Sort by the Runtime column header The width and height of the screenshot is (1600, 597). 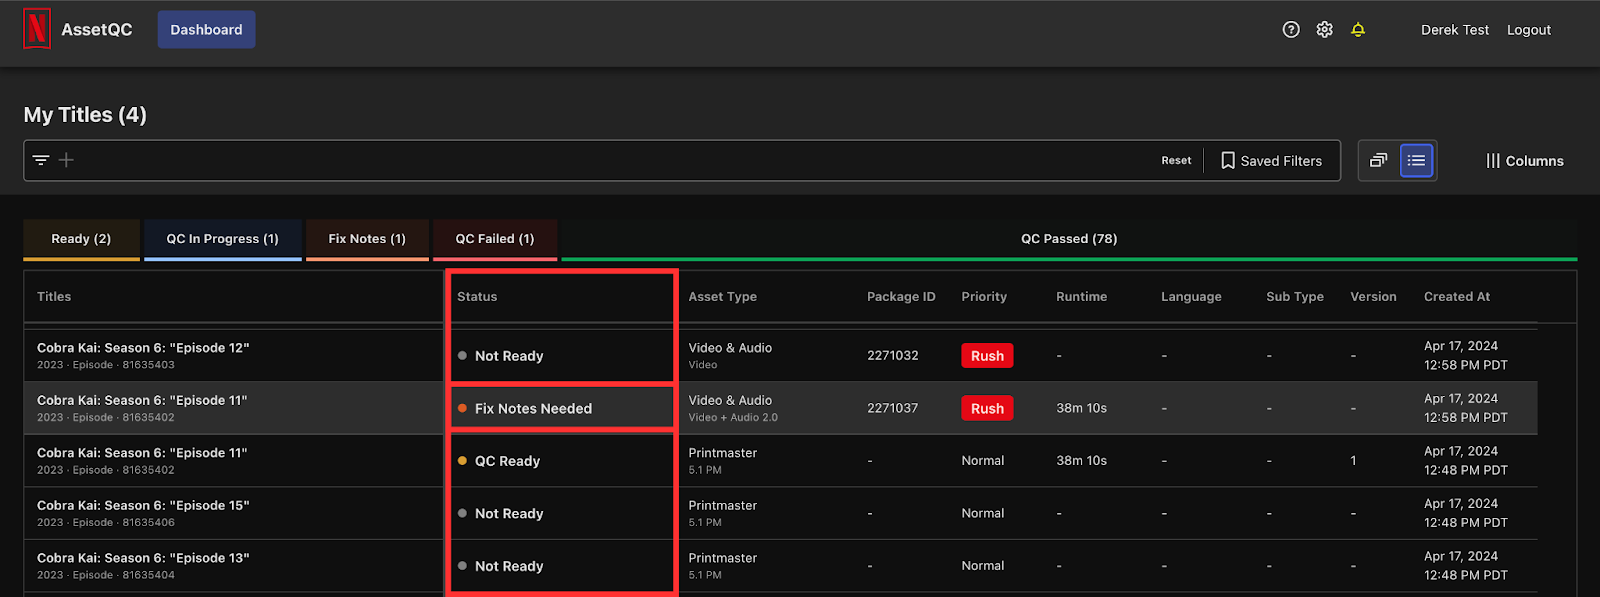(x=1082, y=297)
